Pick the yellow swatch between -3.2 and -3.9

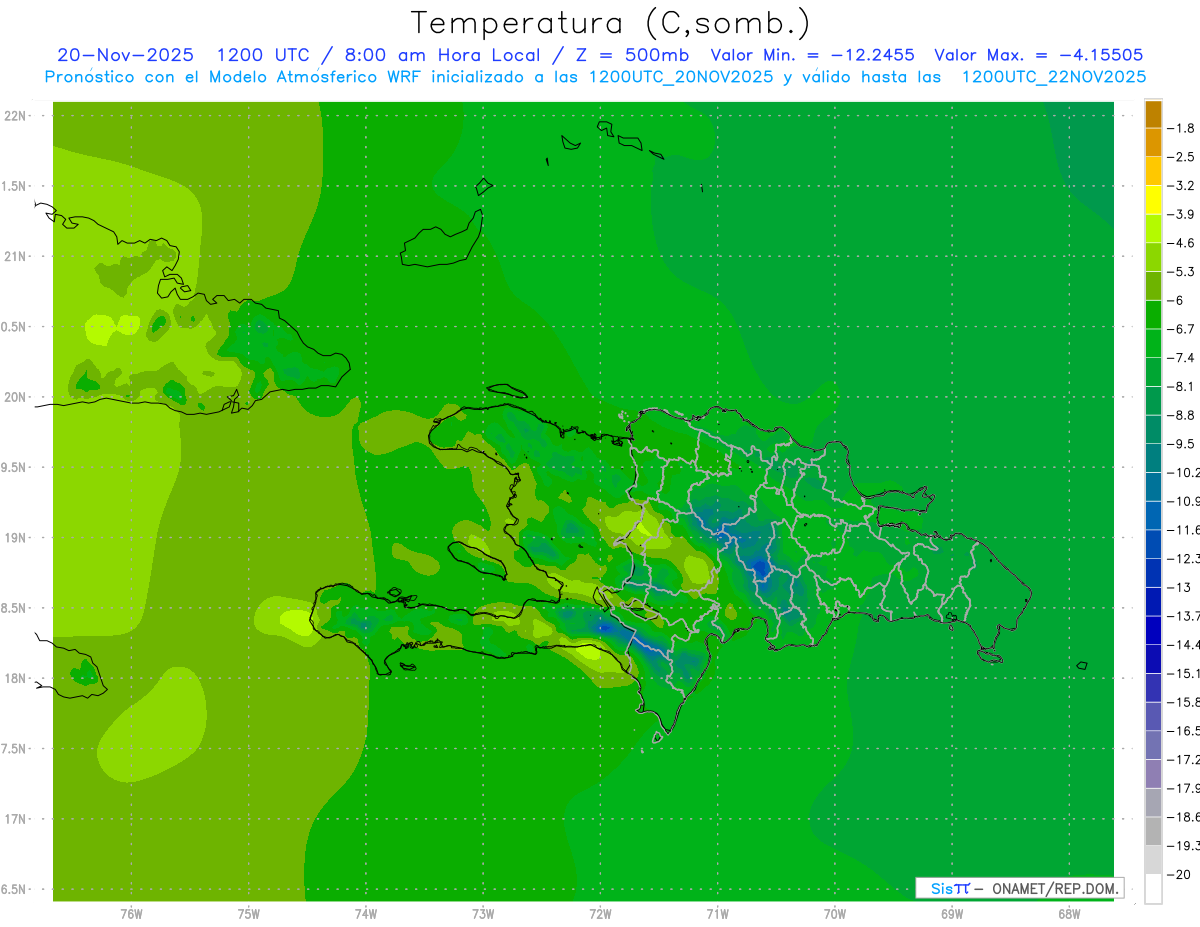pyautogui.click(x=1153, y=200)
